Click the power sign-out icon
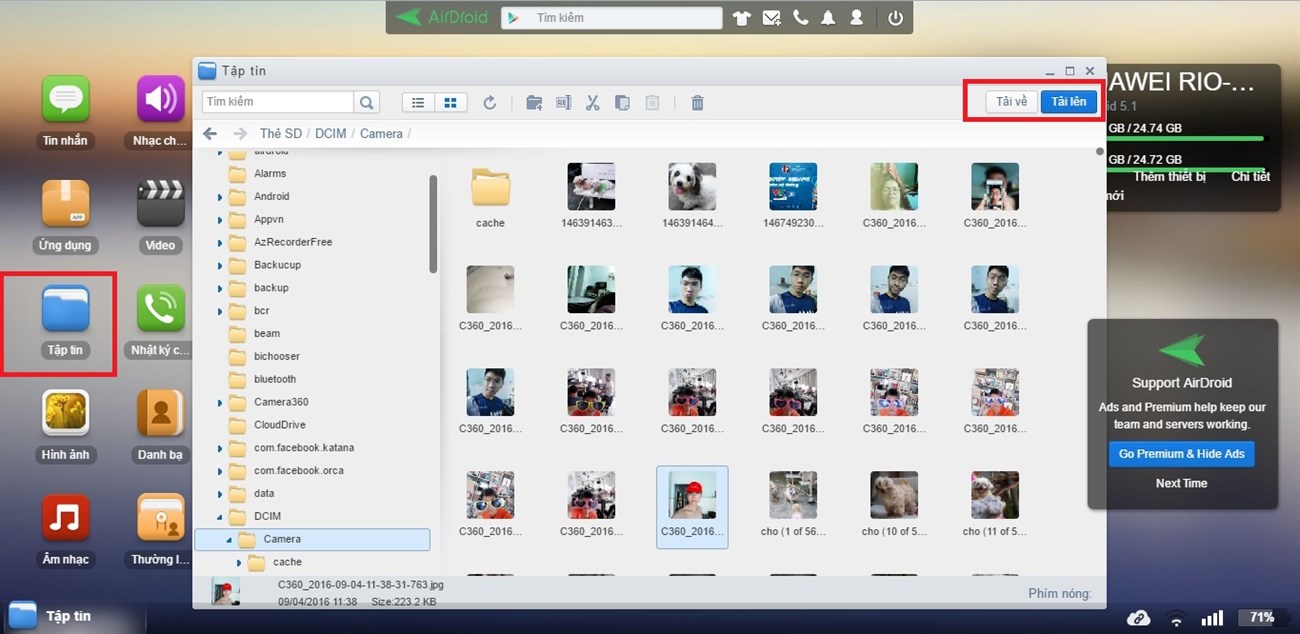 point(895,18)
